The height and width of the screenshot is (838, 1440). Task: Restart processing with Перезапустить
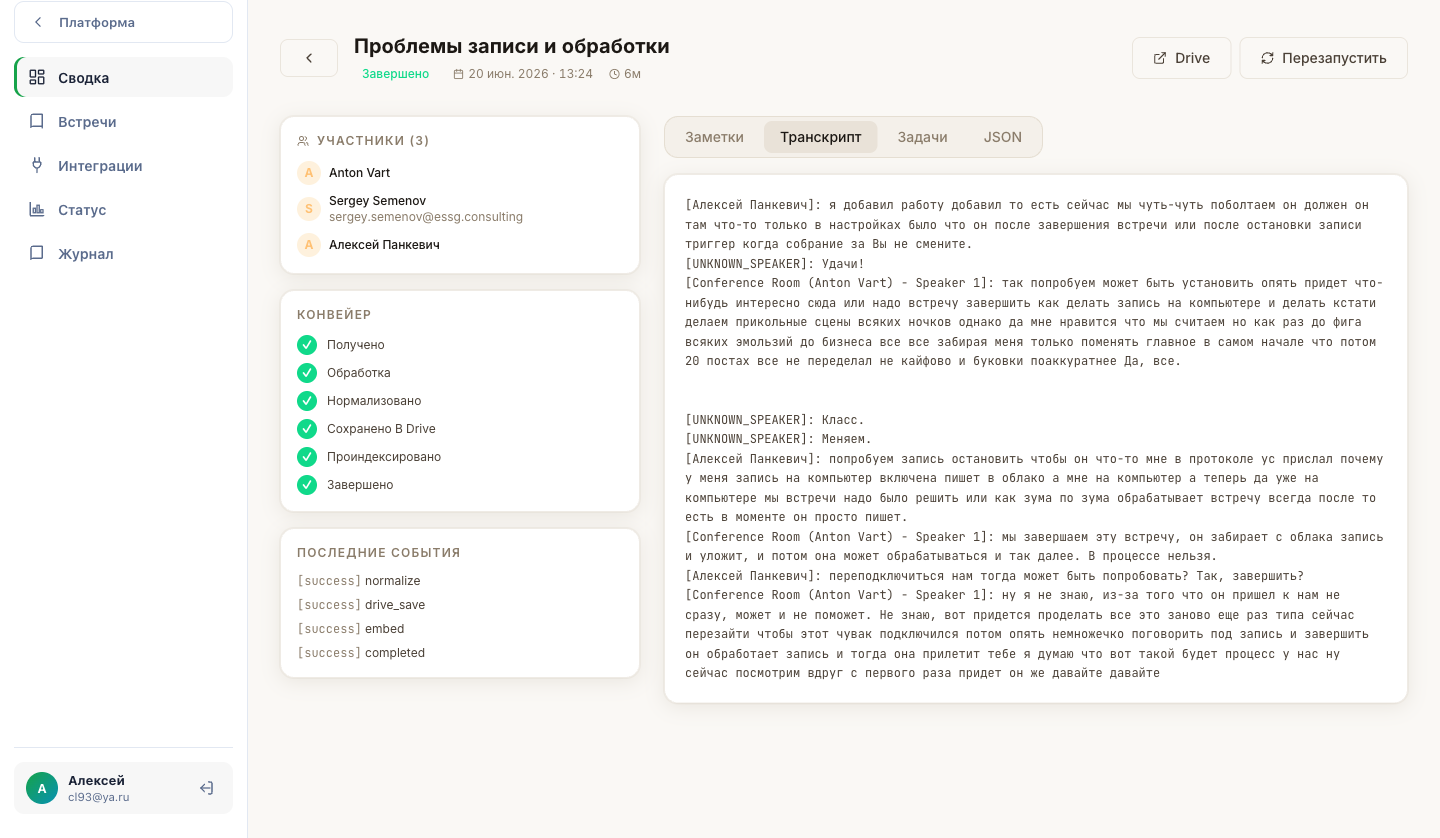pyautogui.click(x=1323, y=58)
